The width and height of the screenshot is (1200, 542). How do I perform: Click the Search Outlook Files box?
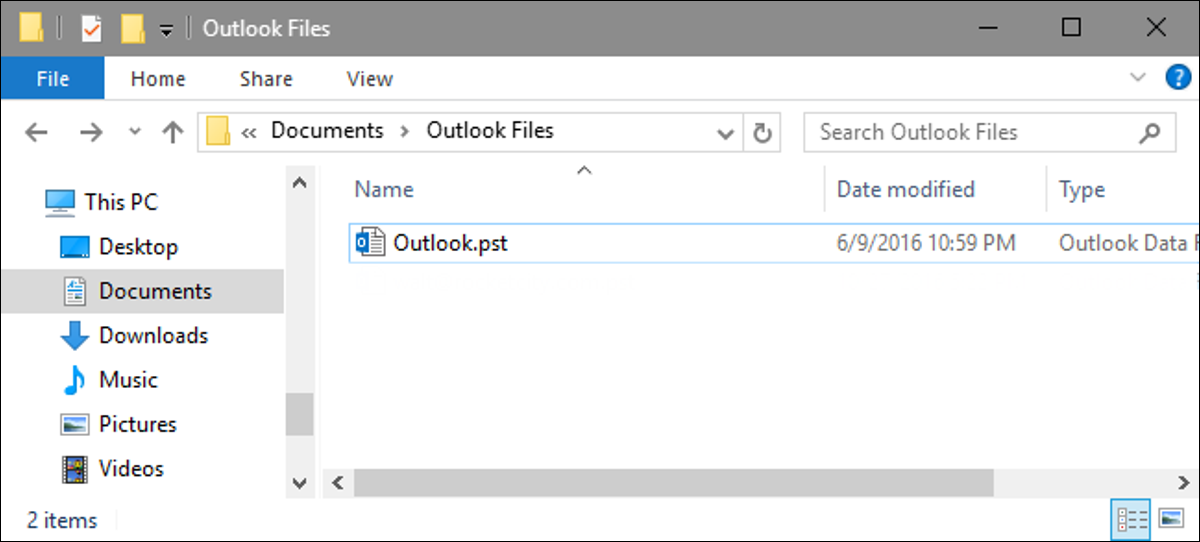(x=989, y=132)
